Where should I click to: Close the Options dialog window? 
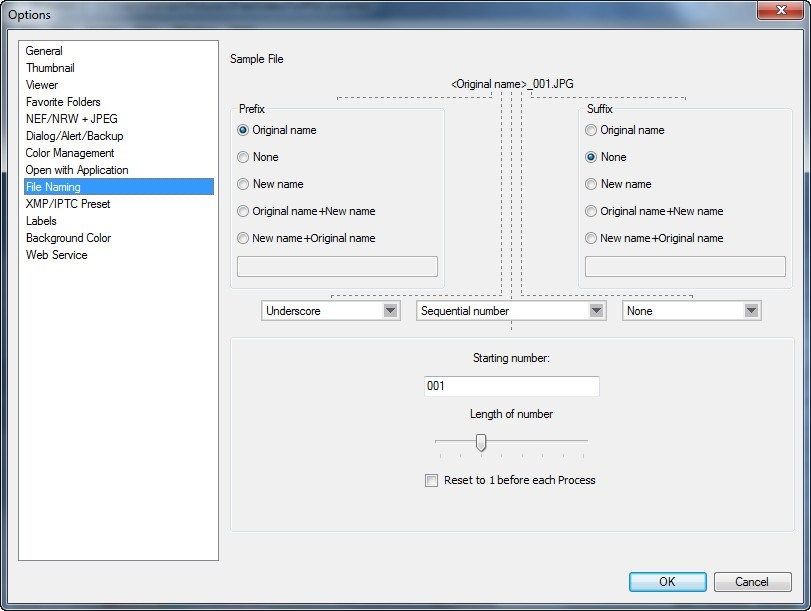coord(775,13)
